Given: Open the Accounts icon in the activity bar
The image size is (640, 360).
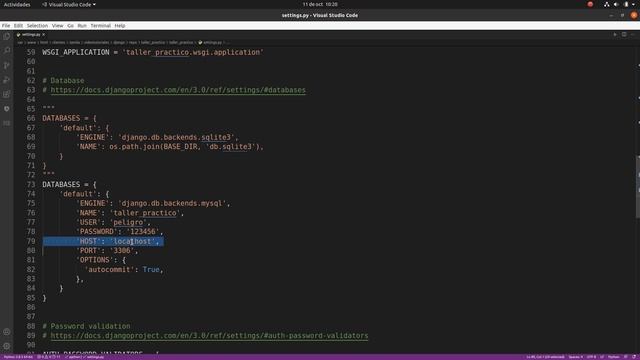Looking at the screenshot, I should tap(7, 332).
